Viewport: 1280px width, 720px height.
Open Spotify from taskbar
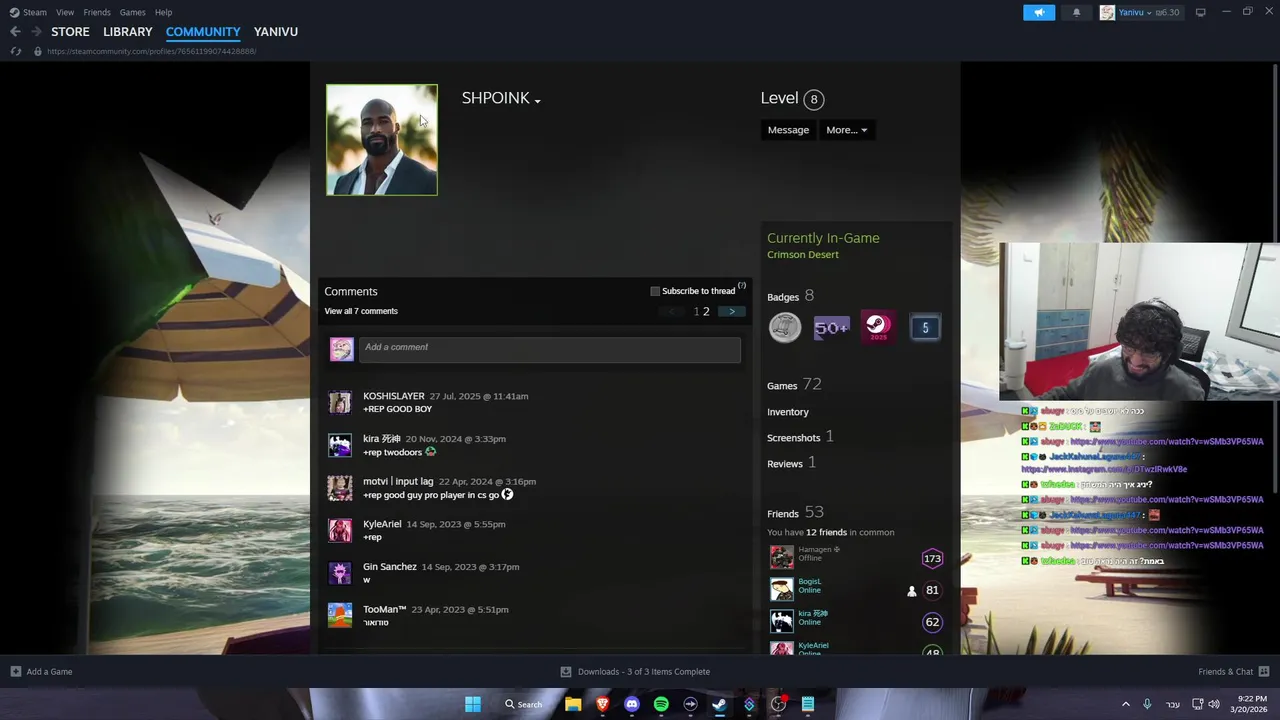click(x=661, y=704)
